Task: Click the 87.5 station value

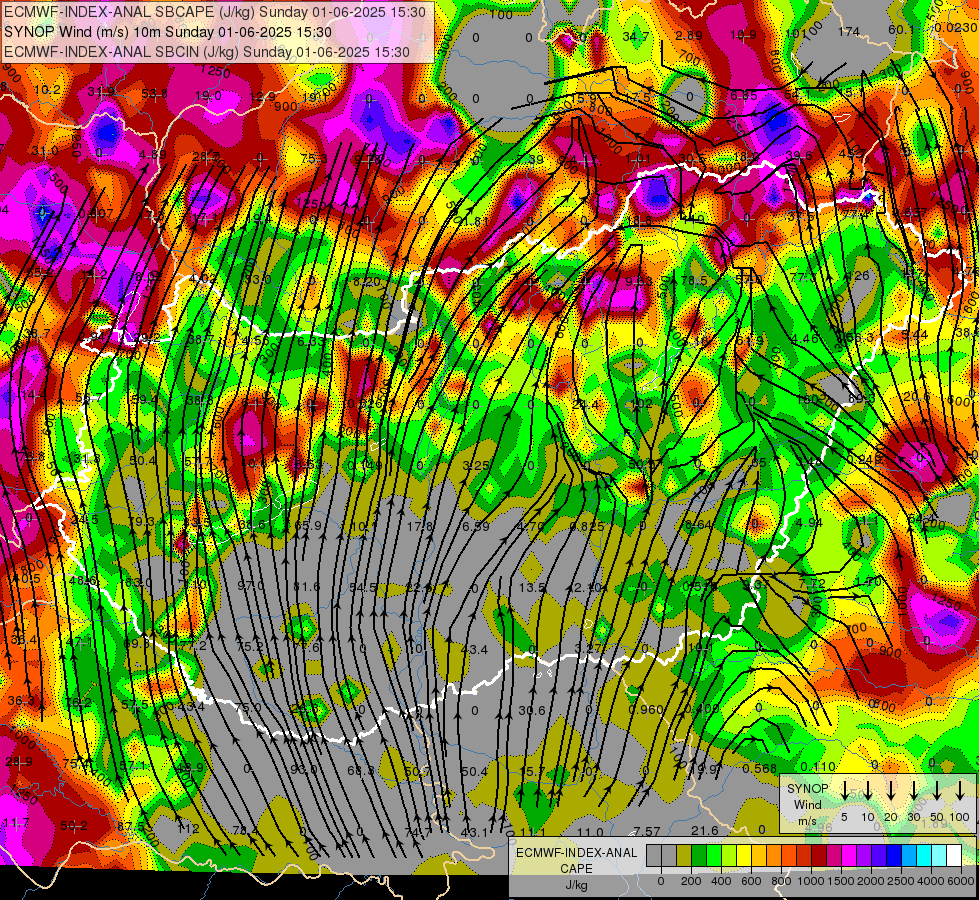Action: (x=130, y=826)
